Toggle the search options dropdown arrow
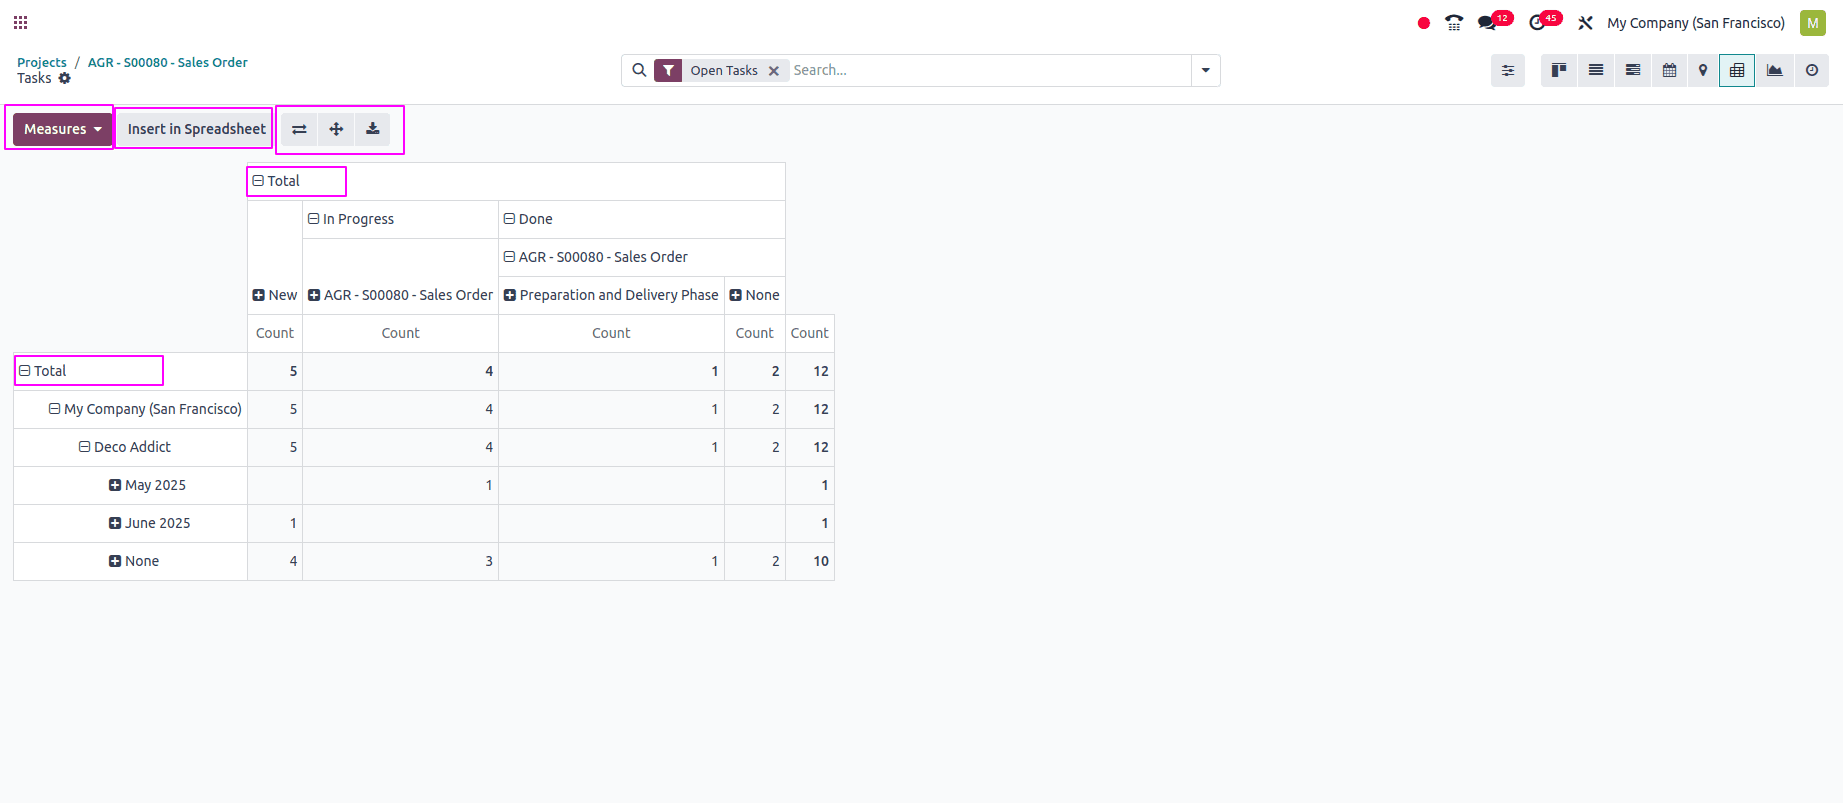Viewport: 1843px width, 803px height. point(1206,70)
